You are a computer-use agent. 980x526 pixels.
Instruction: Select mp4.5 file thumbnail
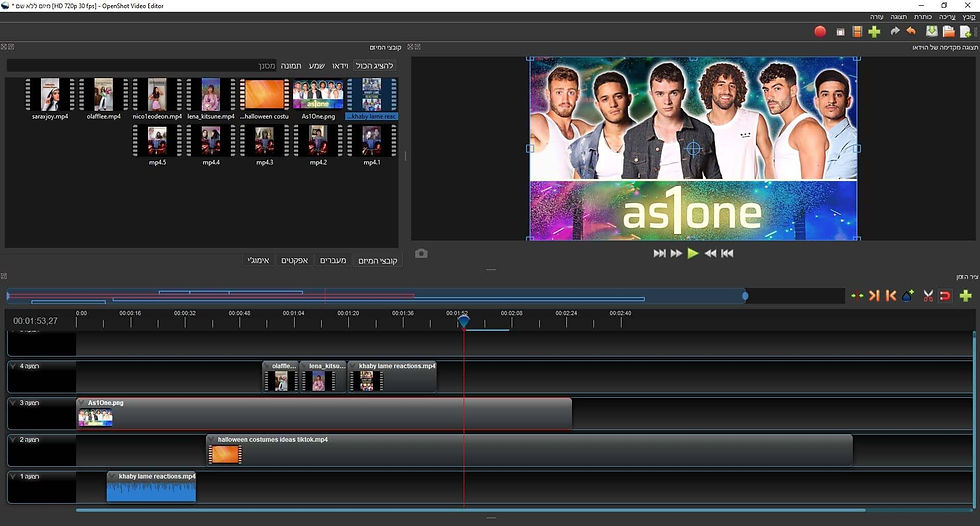click(x=157, y=140)
